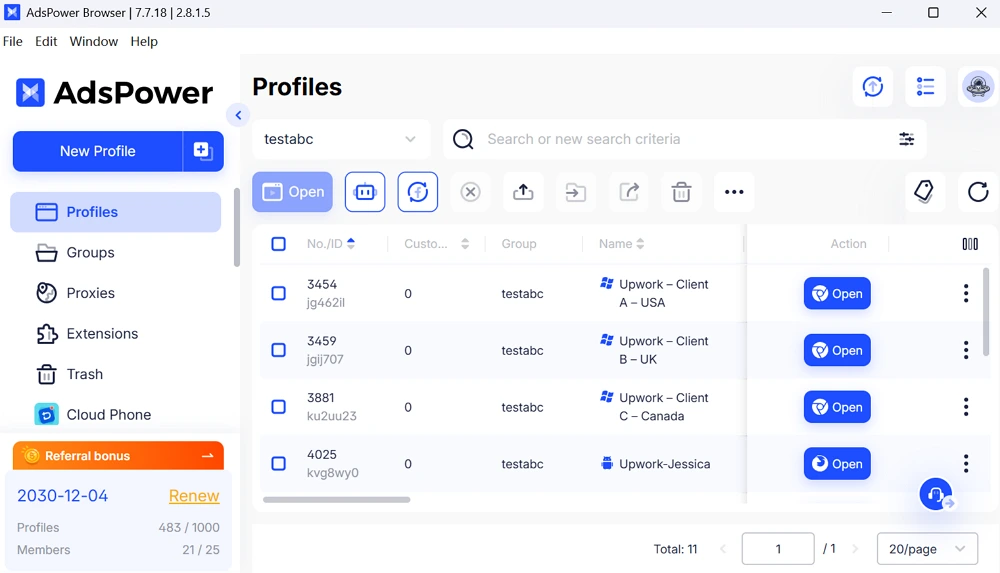Open more options for profile 3454
Screen dimensions: 1000x573
[x=966, y=294]
